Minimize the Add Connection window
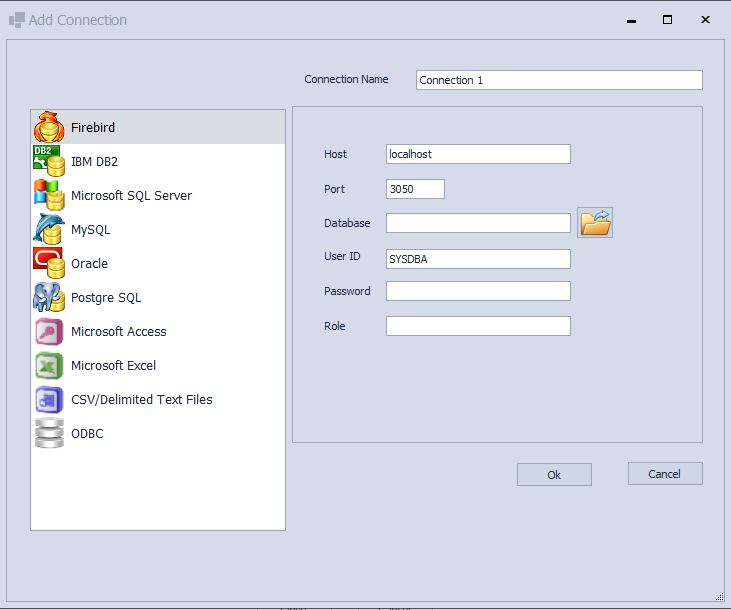 pyautogui.click(x=632, y=20)
